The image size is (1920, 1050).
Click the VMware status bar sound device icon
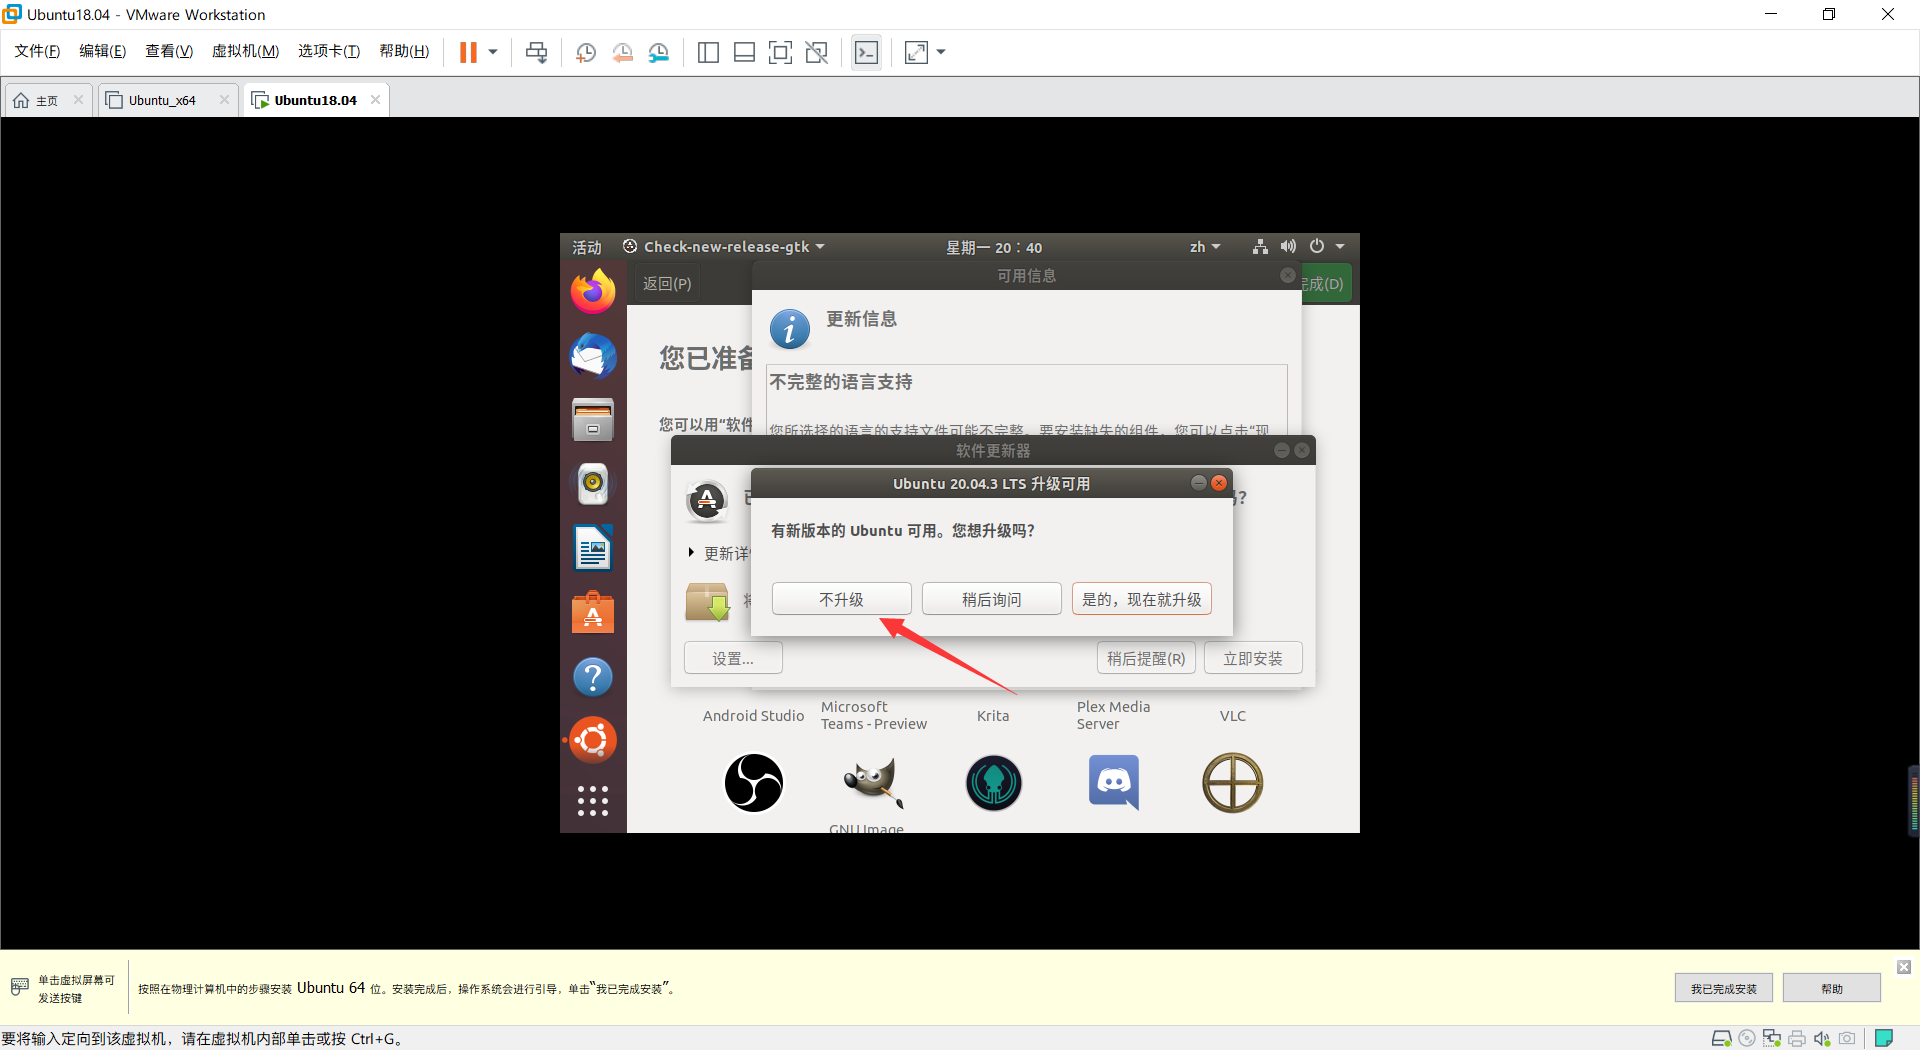click(x=1822, y=1038)
